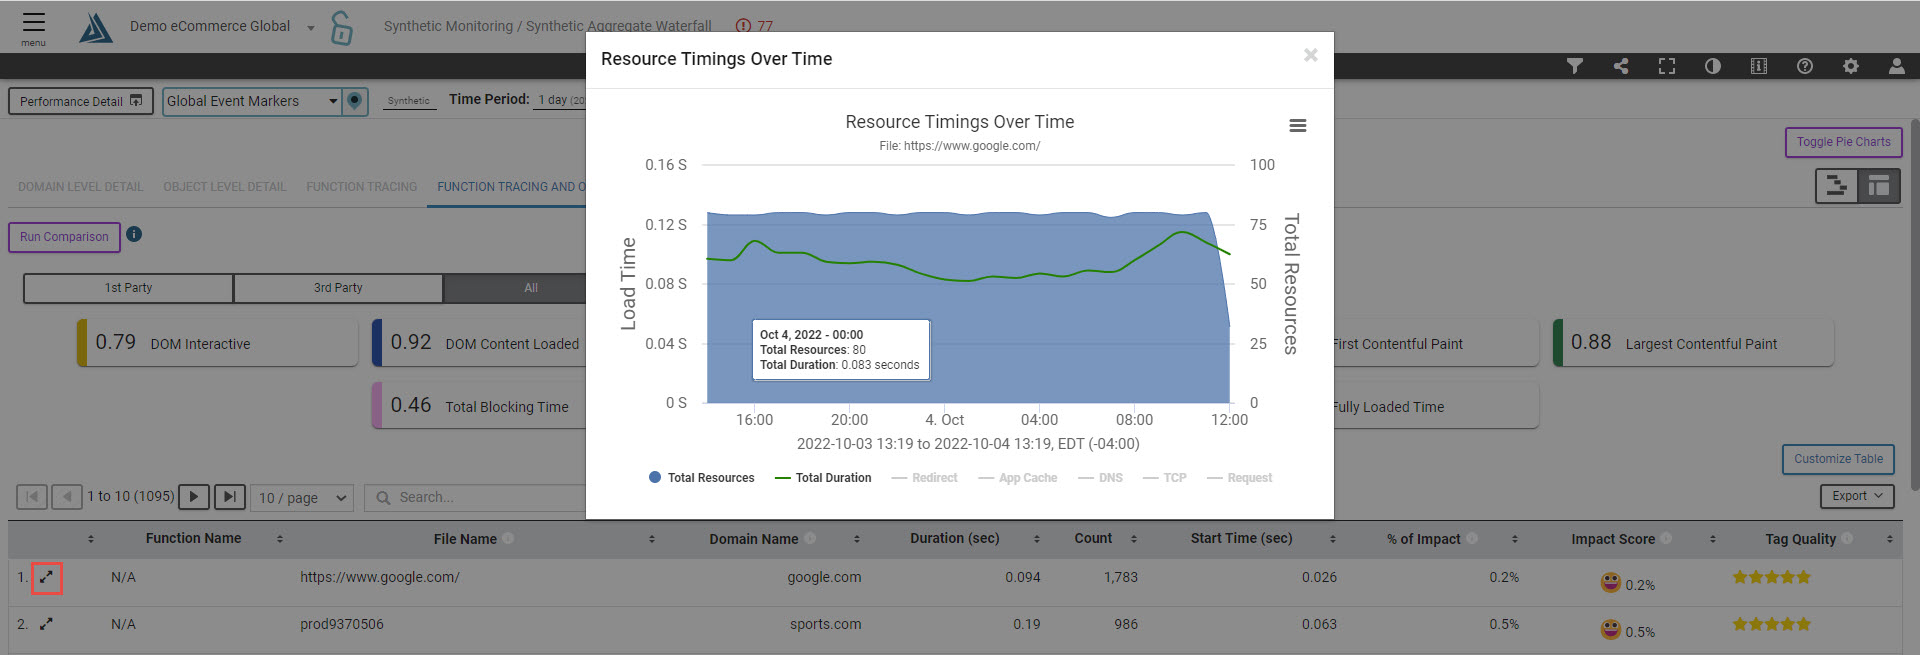This screenshot has width=1920, height=655.
Task: Enter fullscreen mode via expand icon
Action: click(x=1666, y=66)
